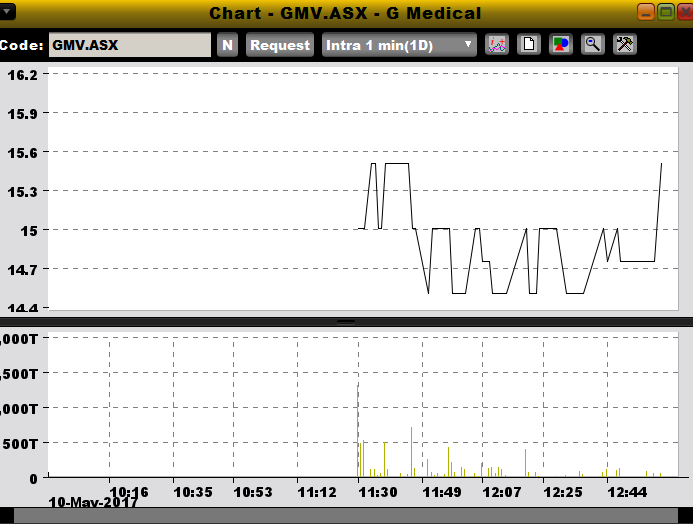
Task: Open the Intra 1 min(1D) interval dropdown
Action: [400, 45]
